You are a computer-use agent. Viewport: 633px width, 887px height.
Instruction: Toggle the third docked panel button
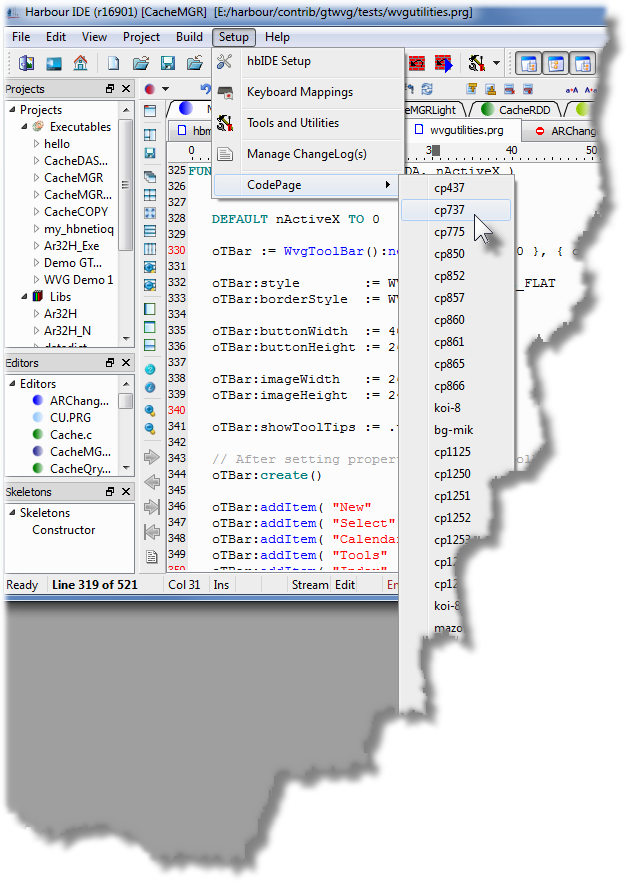tap(582, 63)
